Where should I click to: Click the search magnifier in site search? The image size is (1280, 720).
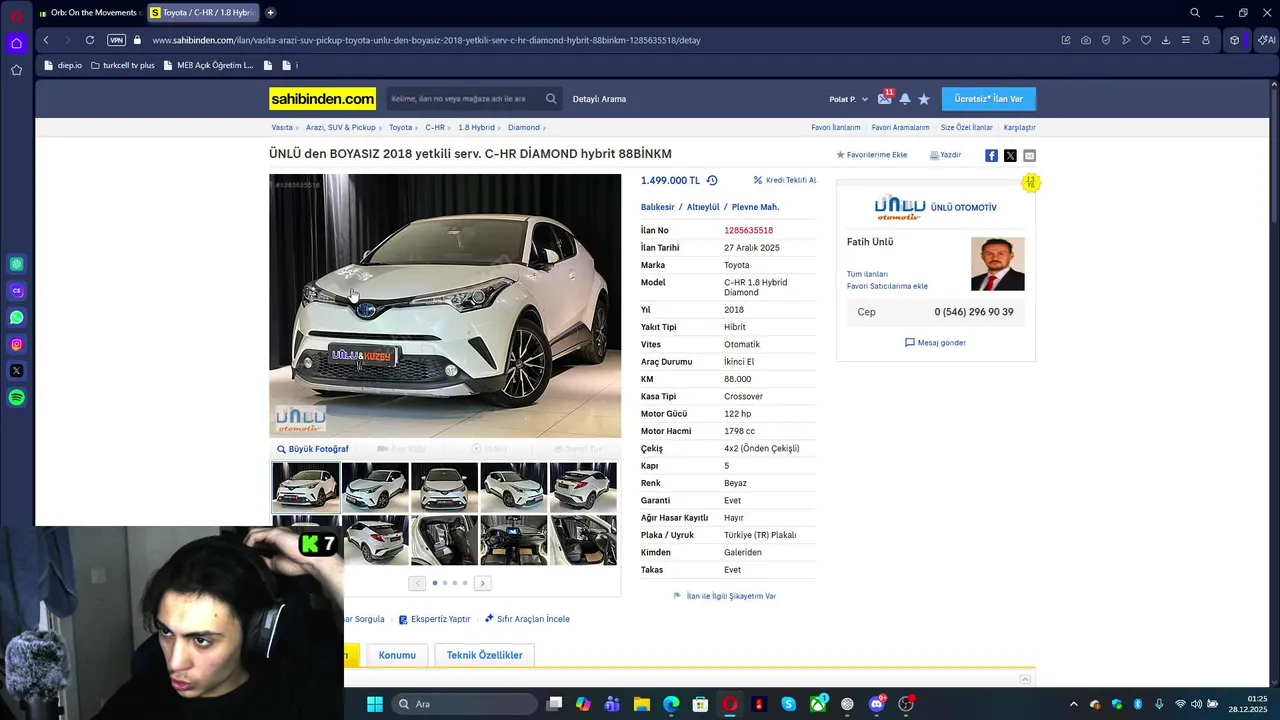pos(551,99)
